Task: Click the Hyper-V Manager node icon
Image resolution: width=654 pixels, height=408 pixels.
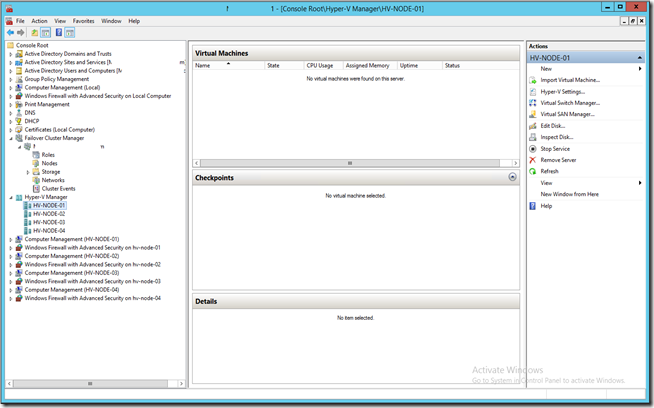Action: pos(19,197)
